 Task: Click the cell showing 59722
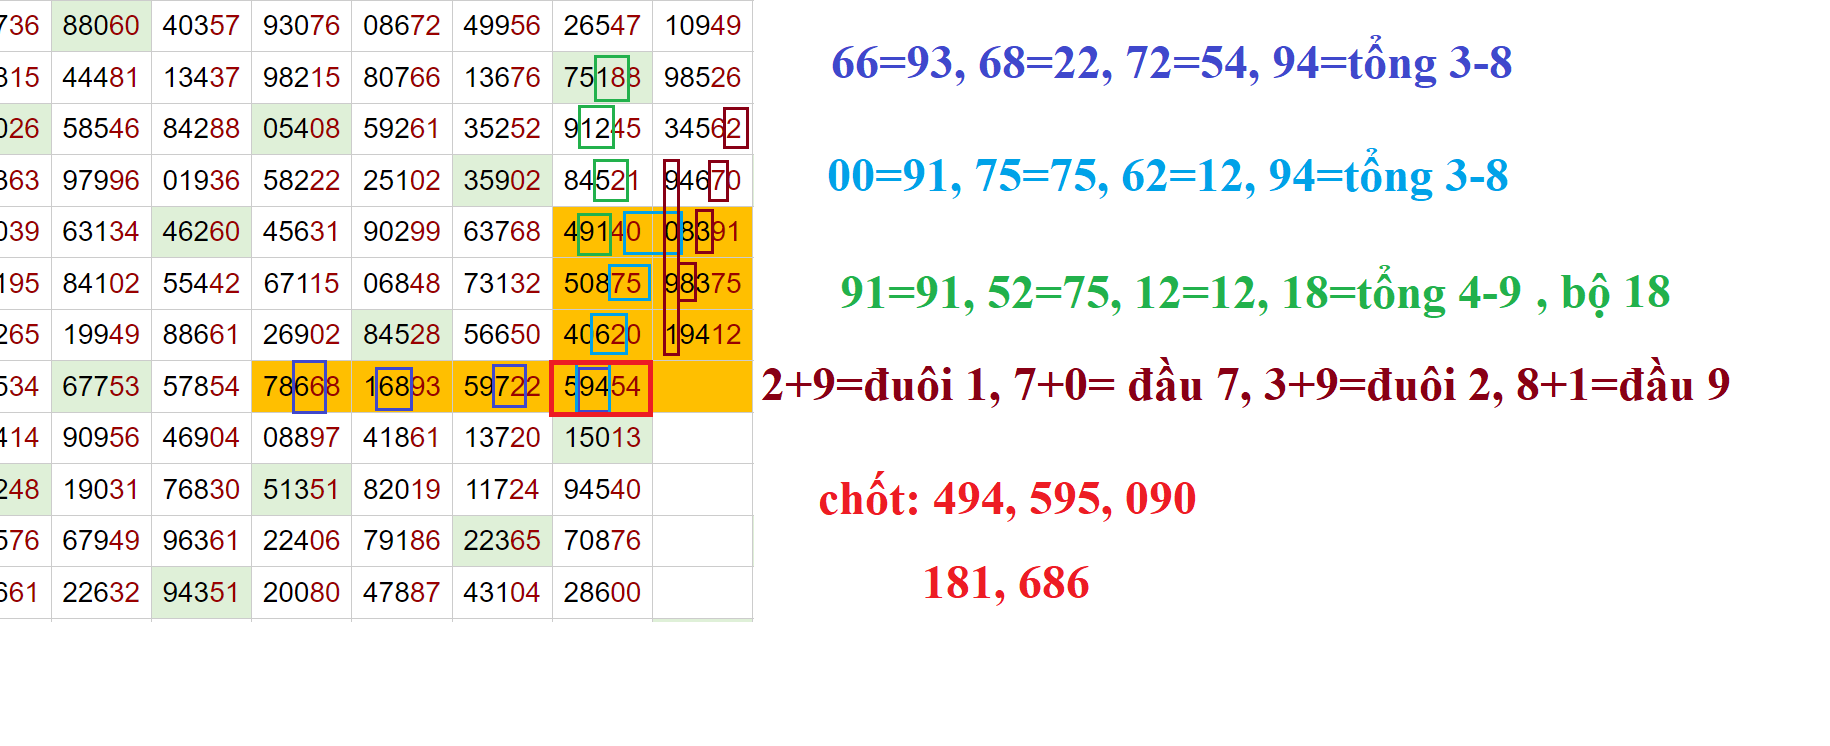click(501, 387)
